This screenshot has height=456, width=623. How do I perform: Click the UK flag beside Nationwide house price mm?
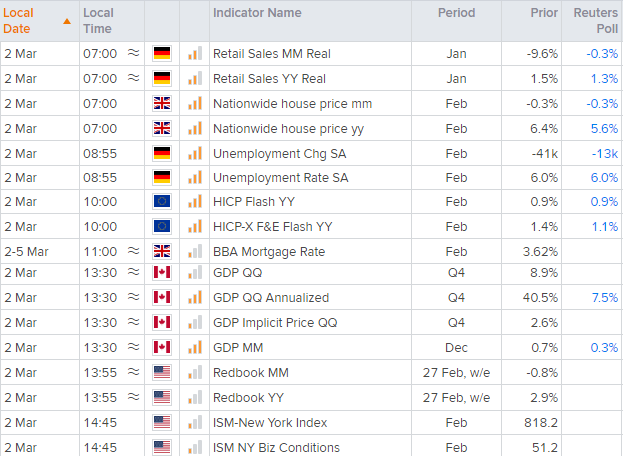(162, 102)
